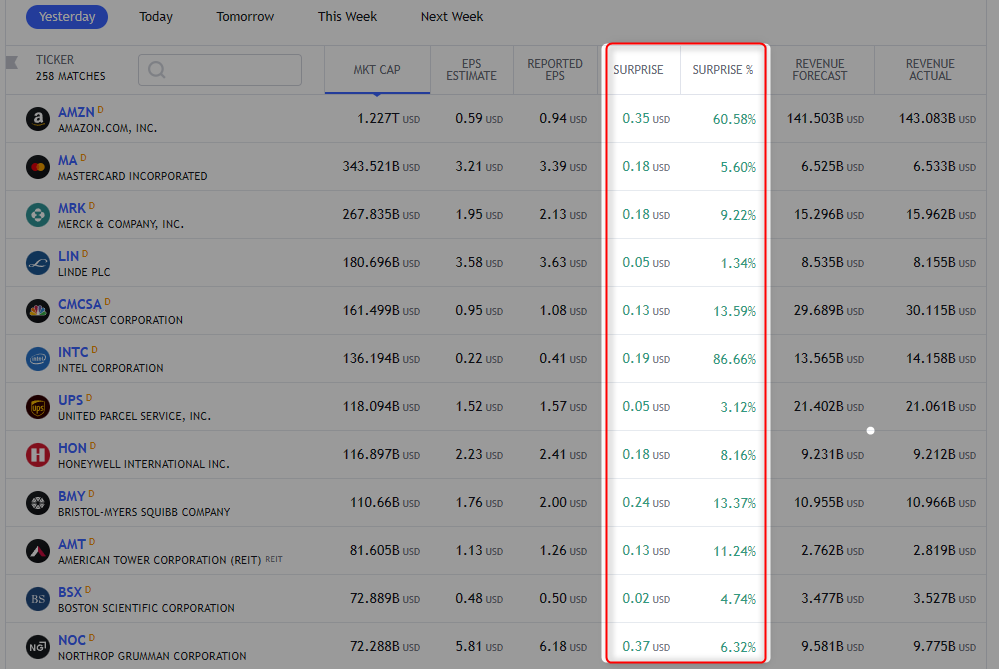Open the Next Week tab
999x669 pixels.
(x=452, y=17)
